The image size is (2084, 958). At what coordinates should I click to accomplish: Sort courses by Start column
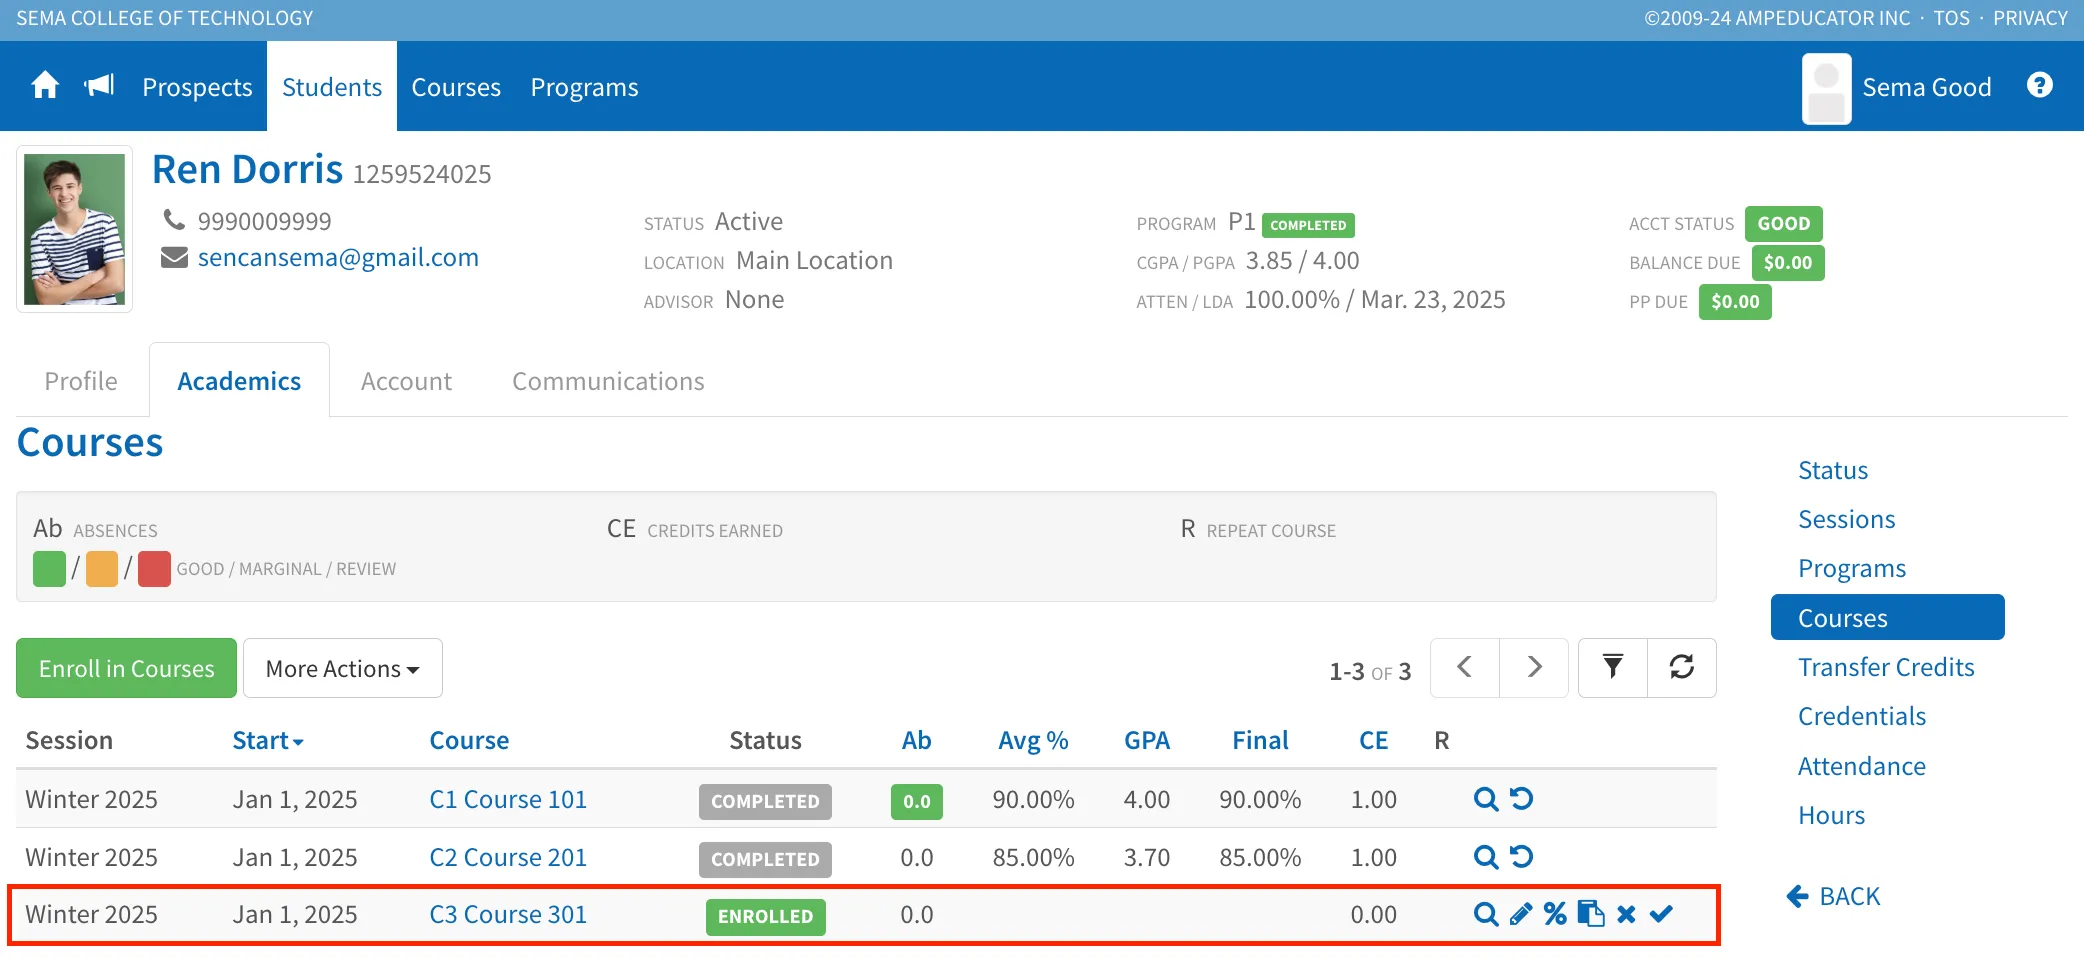268,741
